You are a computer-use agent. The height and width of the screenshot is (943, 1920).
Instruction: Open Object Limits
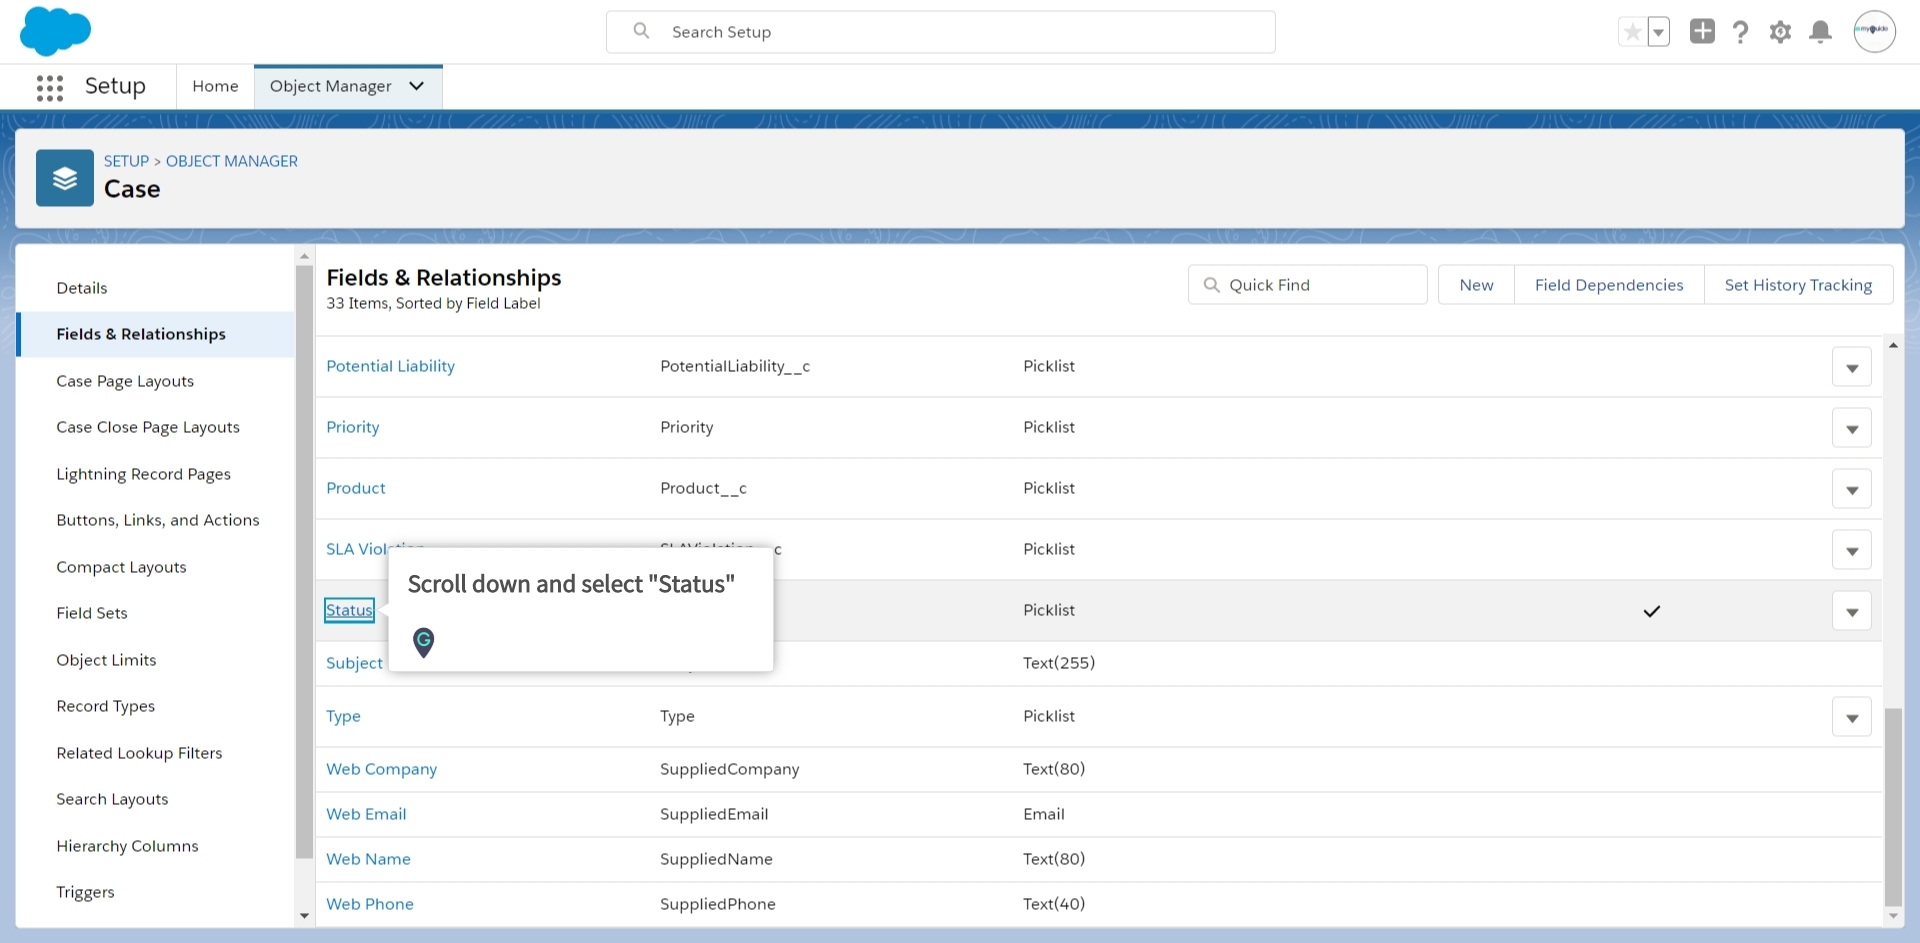106,660
